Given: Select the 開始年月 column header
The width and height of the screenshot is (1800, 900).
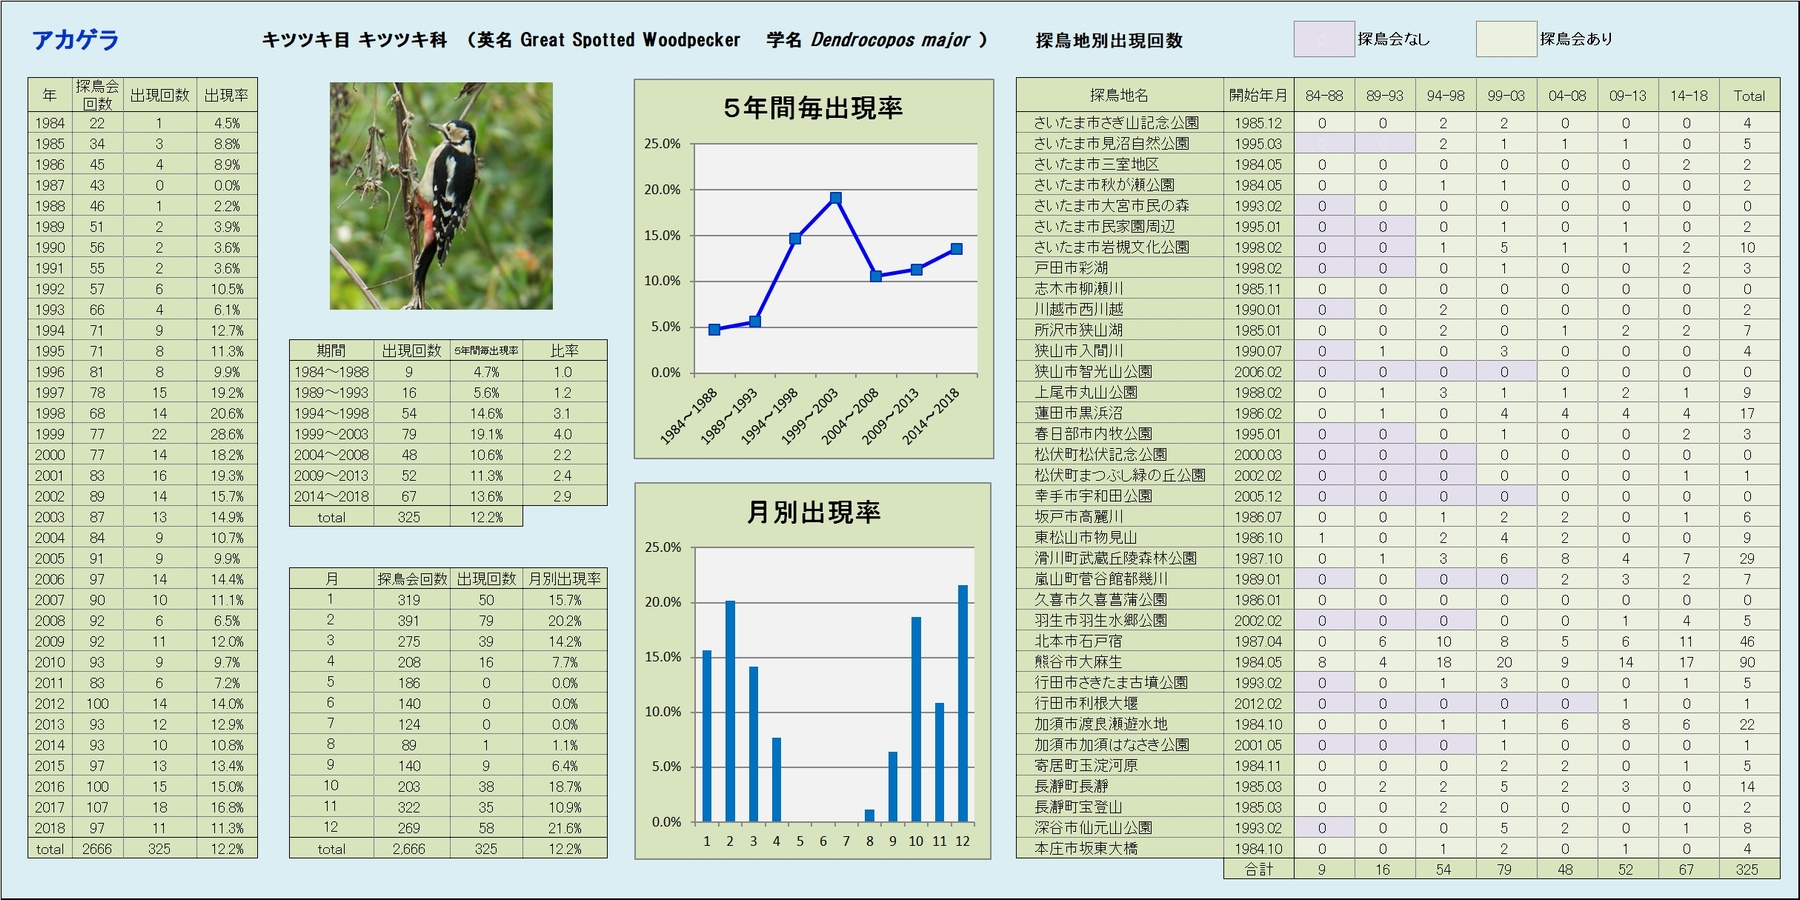Looking at the screenshot, I should [x=1258, y=96].
